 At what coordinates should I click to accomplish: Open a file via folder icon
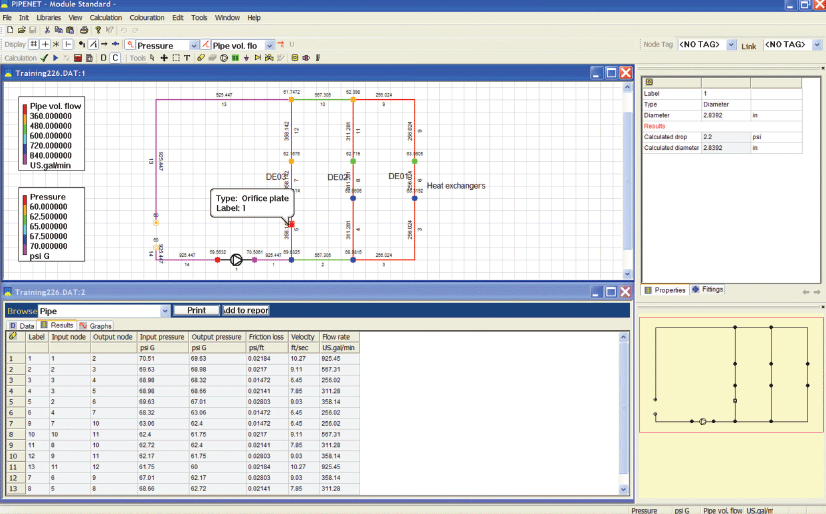[21, 31]
